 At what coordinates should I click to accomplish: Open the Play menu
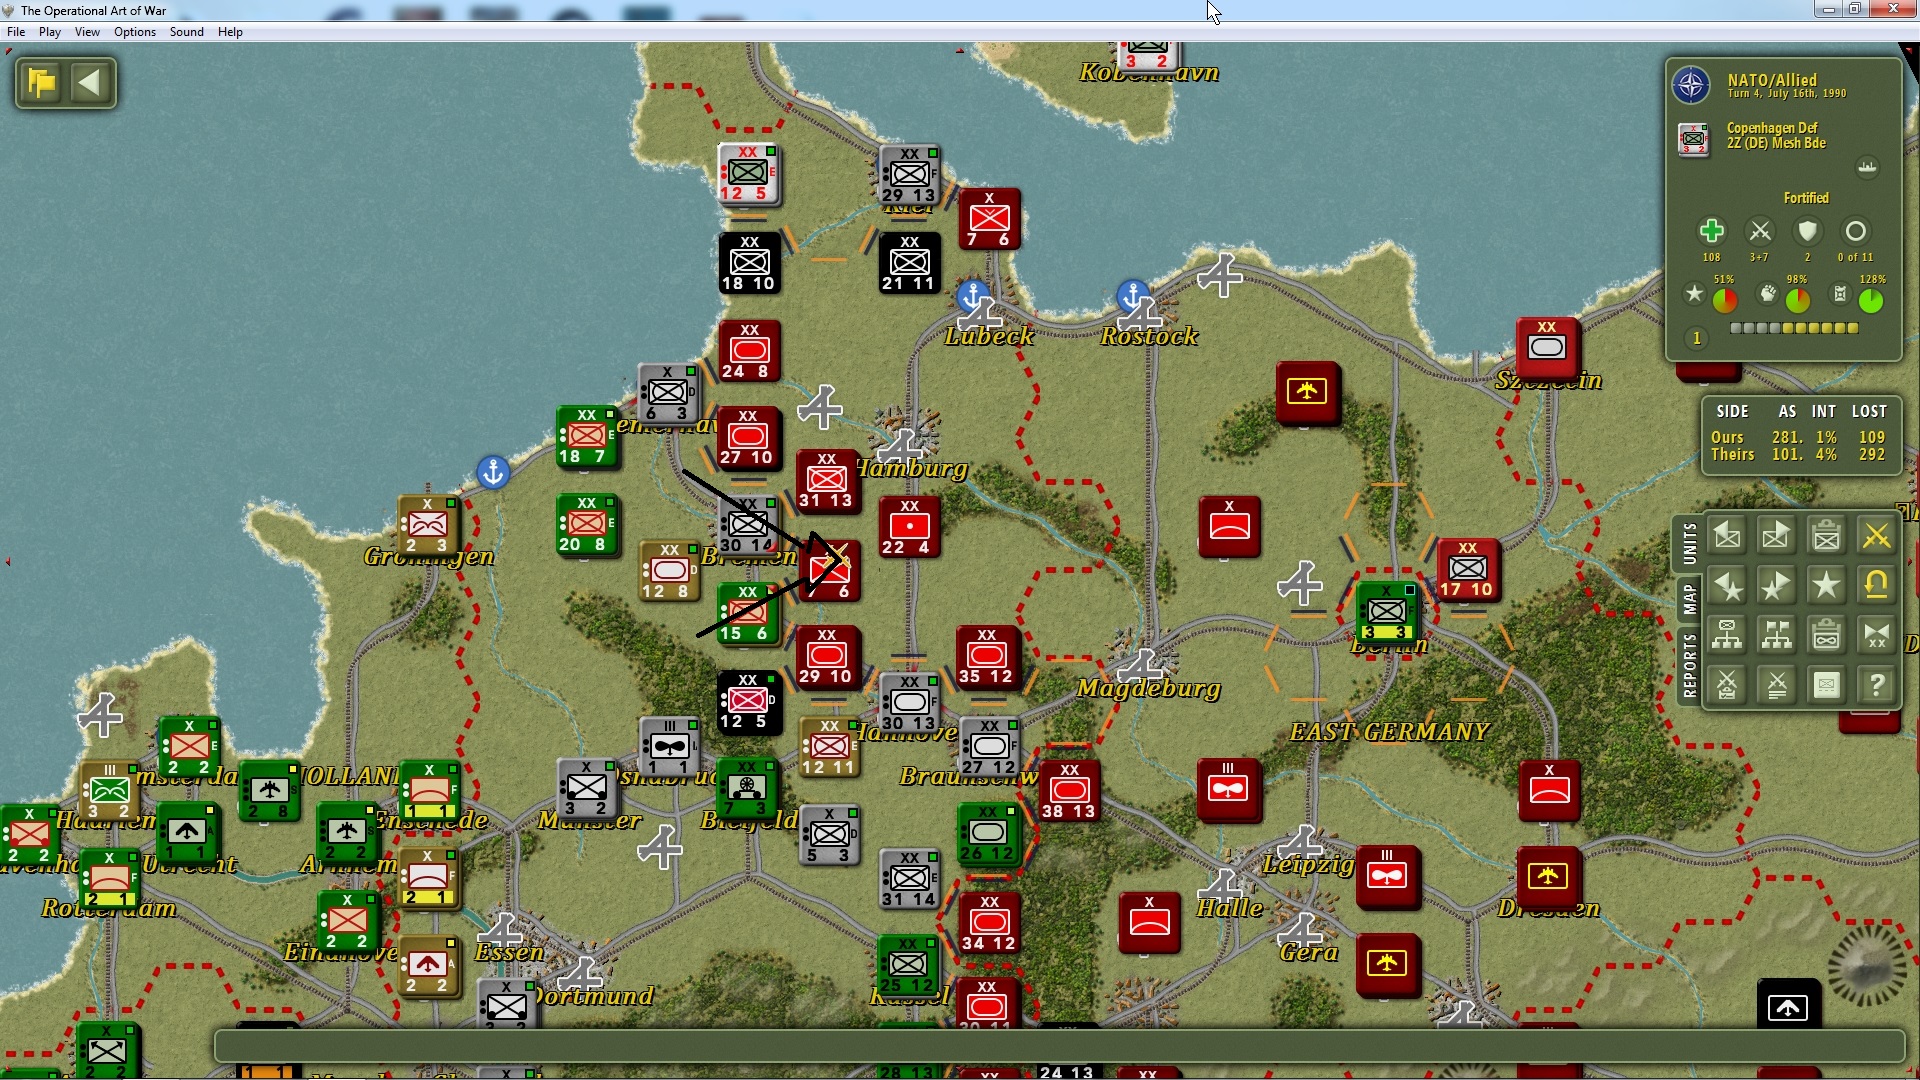click(x=50, y=32)
